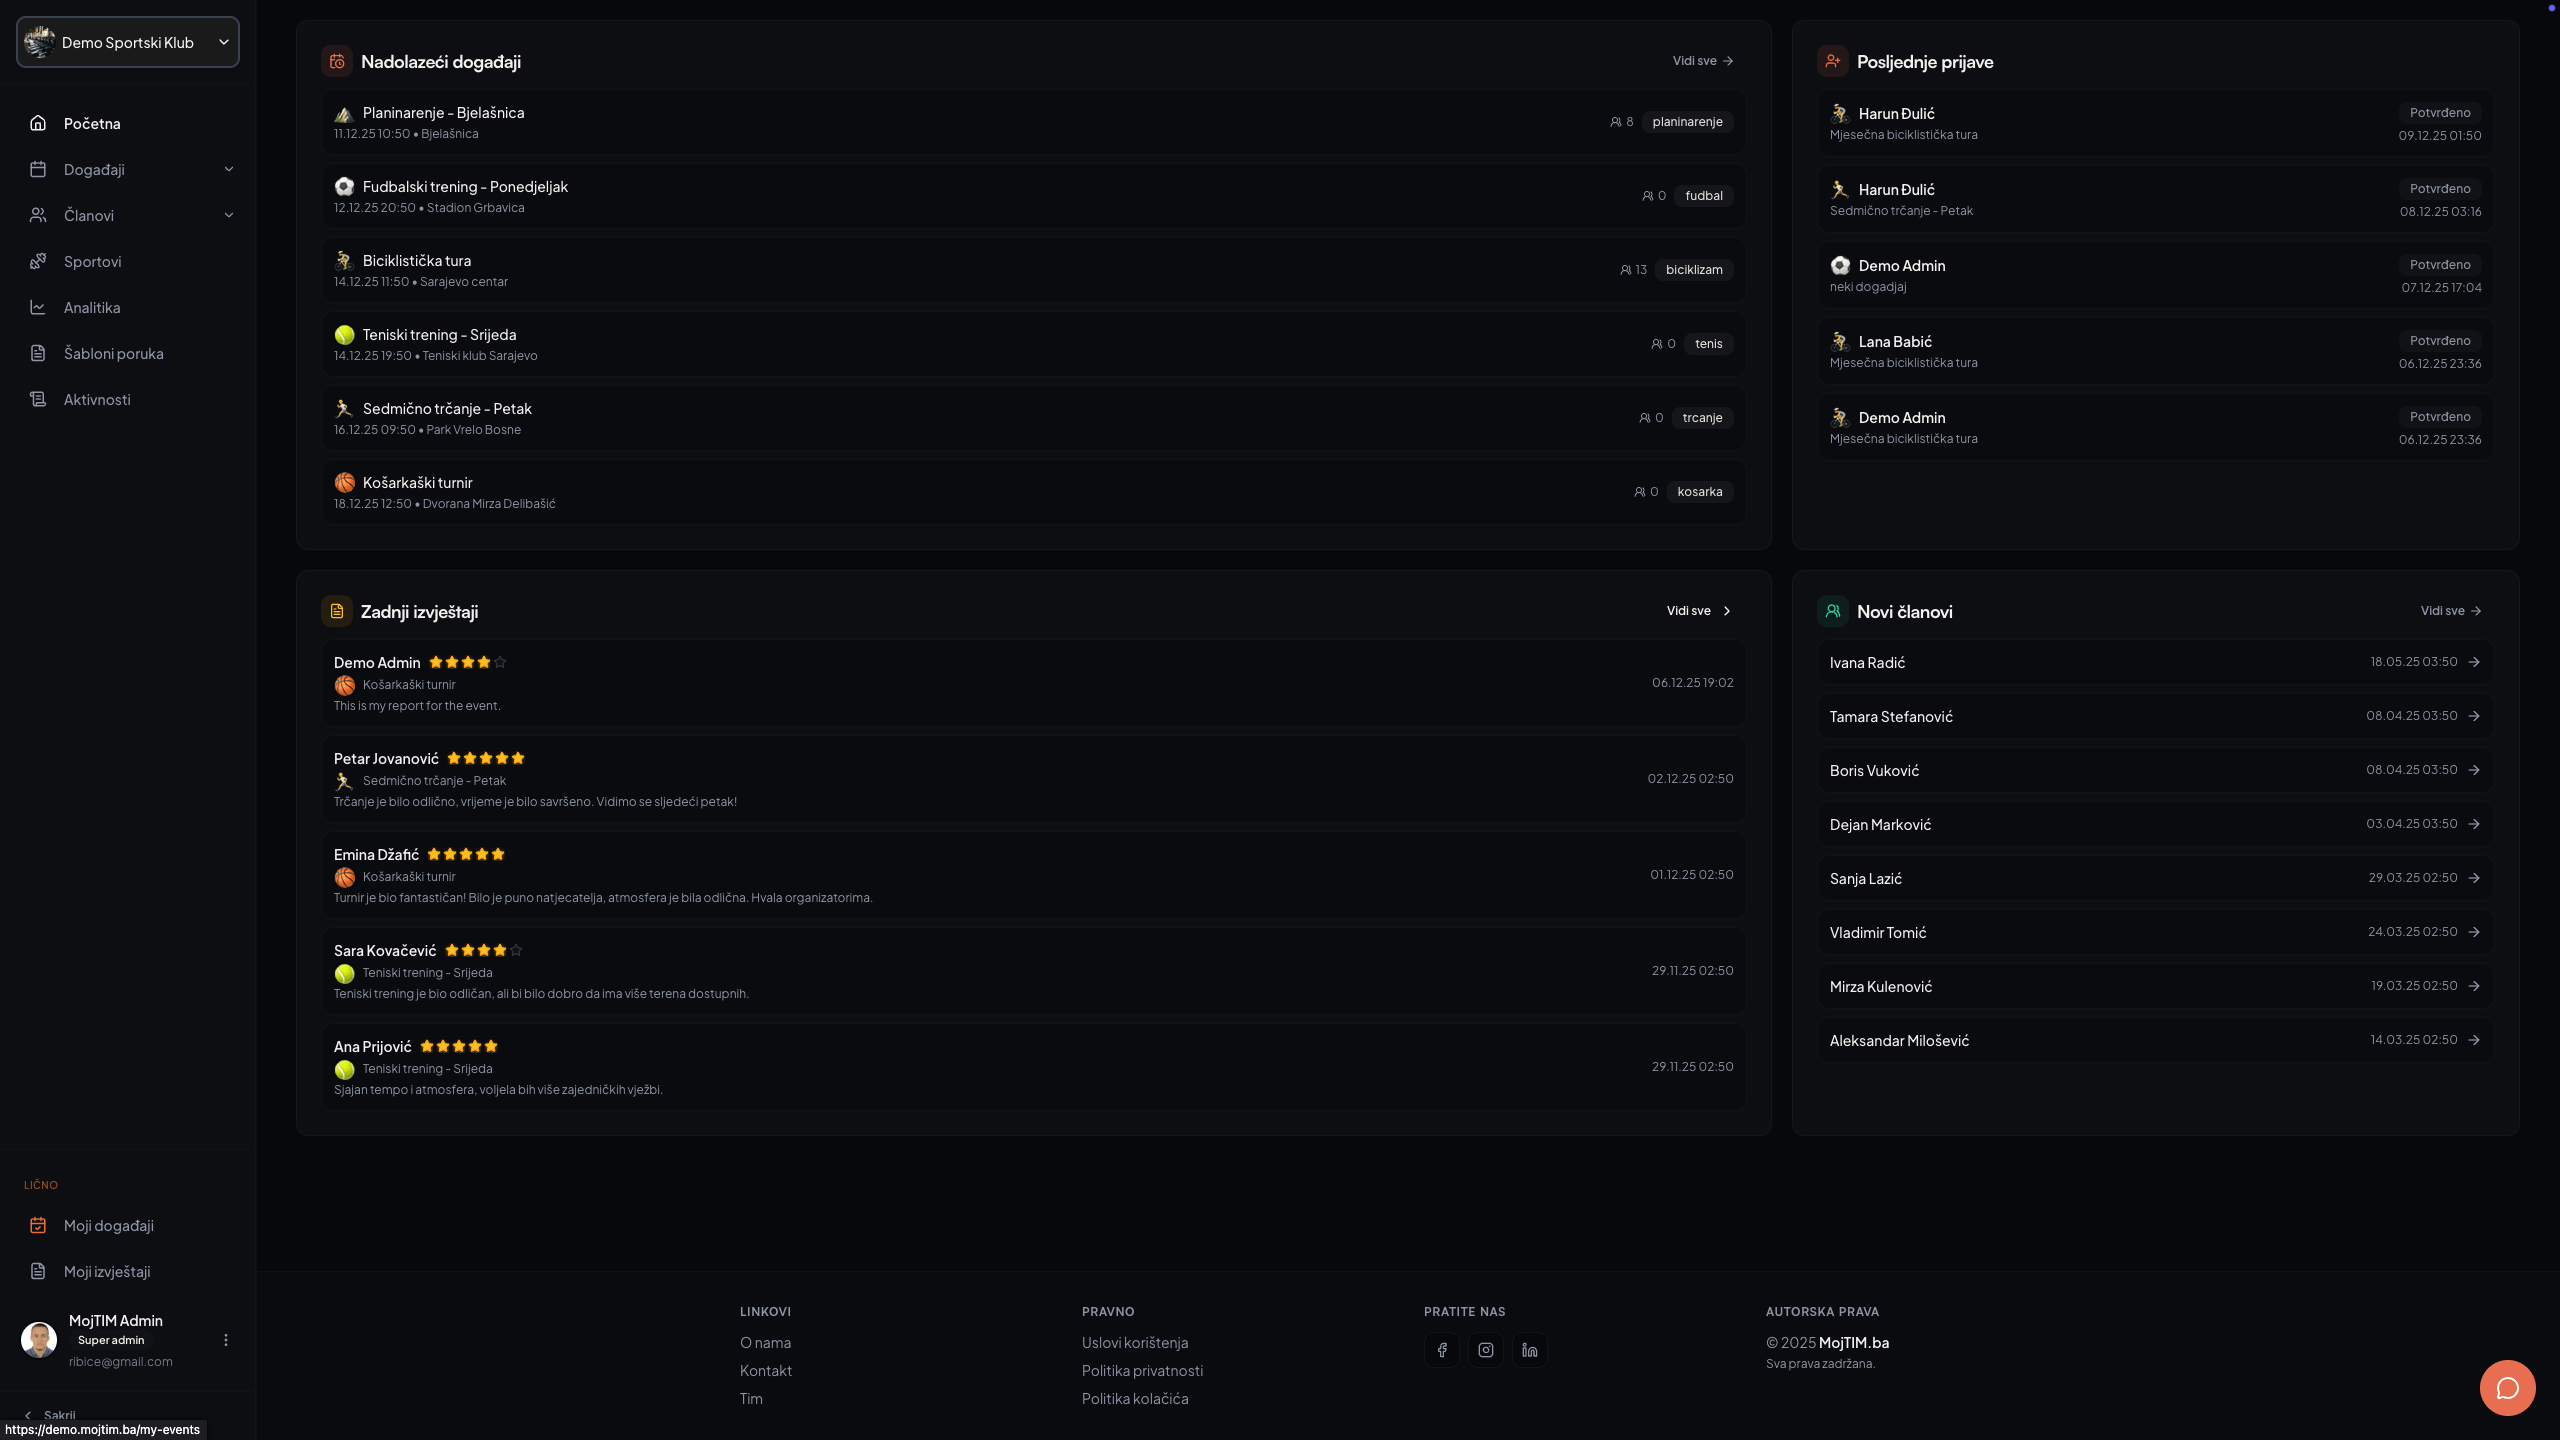
Task: Click the LinkedIn icon in footer
Action: (x=1528, y=1350)
